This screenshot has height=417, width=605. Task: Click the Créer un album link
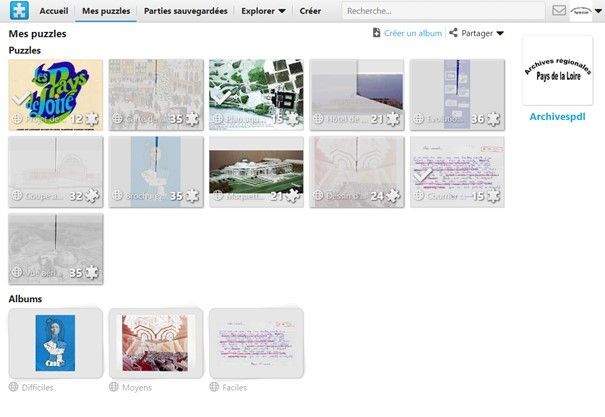(412, 33)
